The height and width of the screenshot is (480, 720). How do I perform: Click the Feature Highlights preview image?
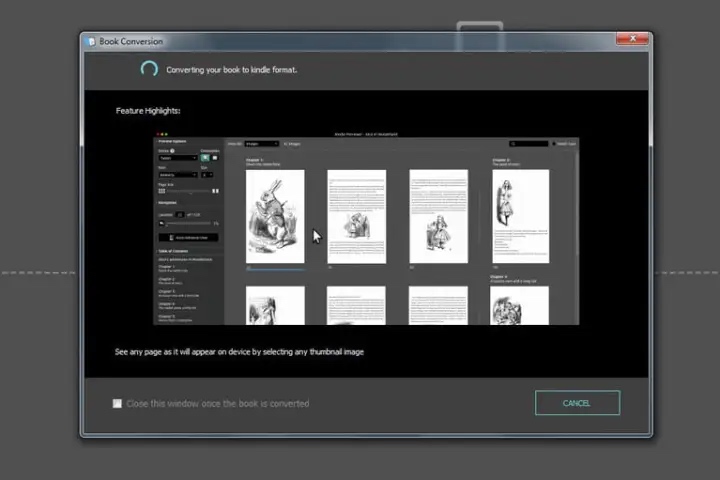(x=366, y=228)
